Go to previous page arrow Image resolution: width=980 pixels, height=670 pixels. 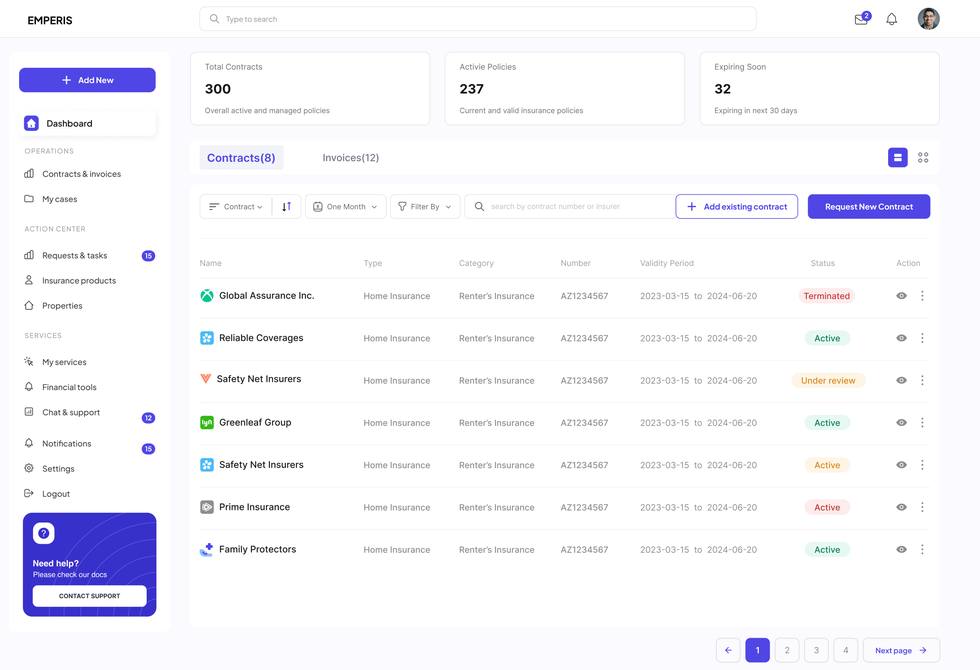pos(728,650)
